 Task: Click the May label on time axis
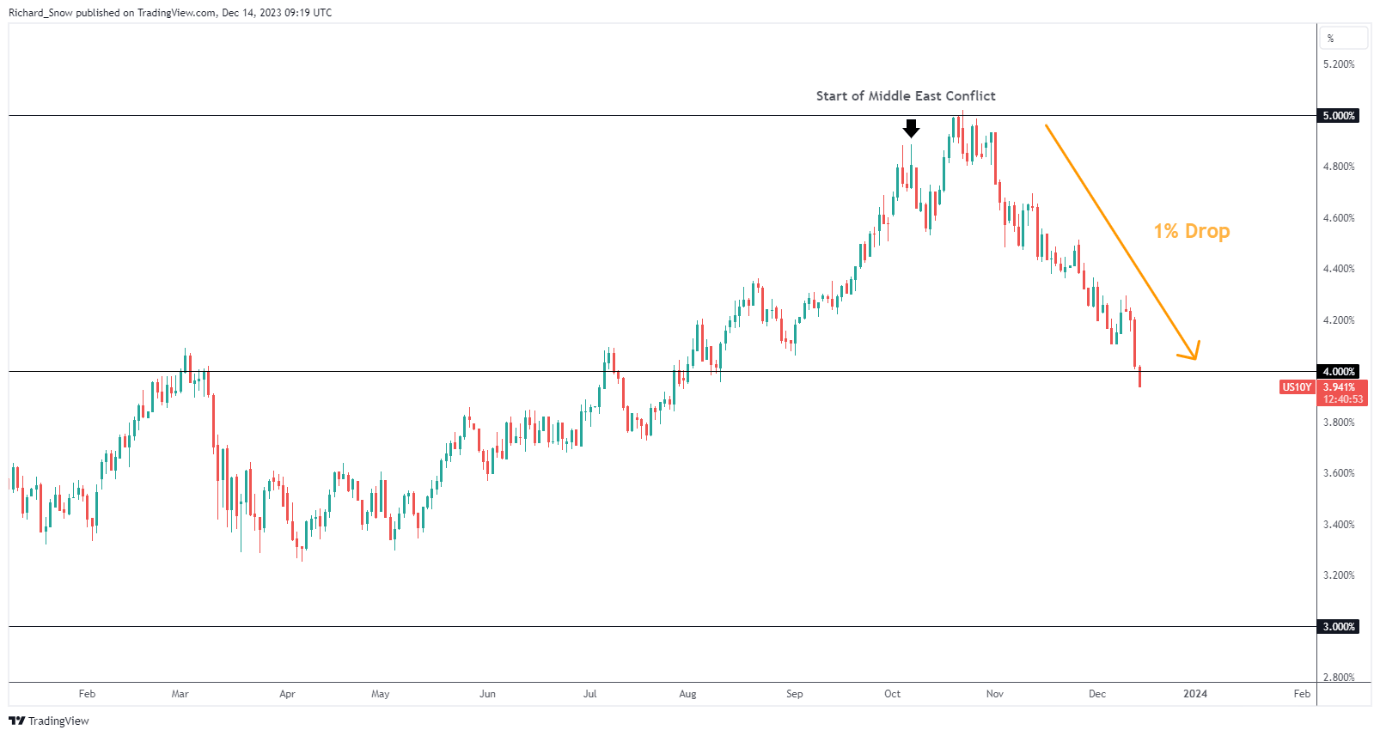[x=380, y=693]
